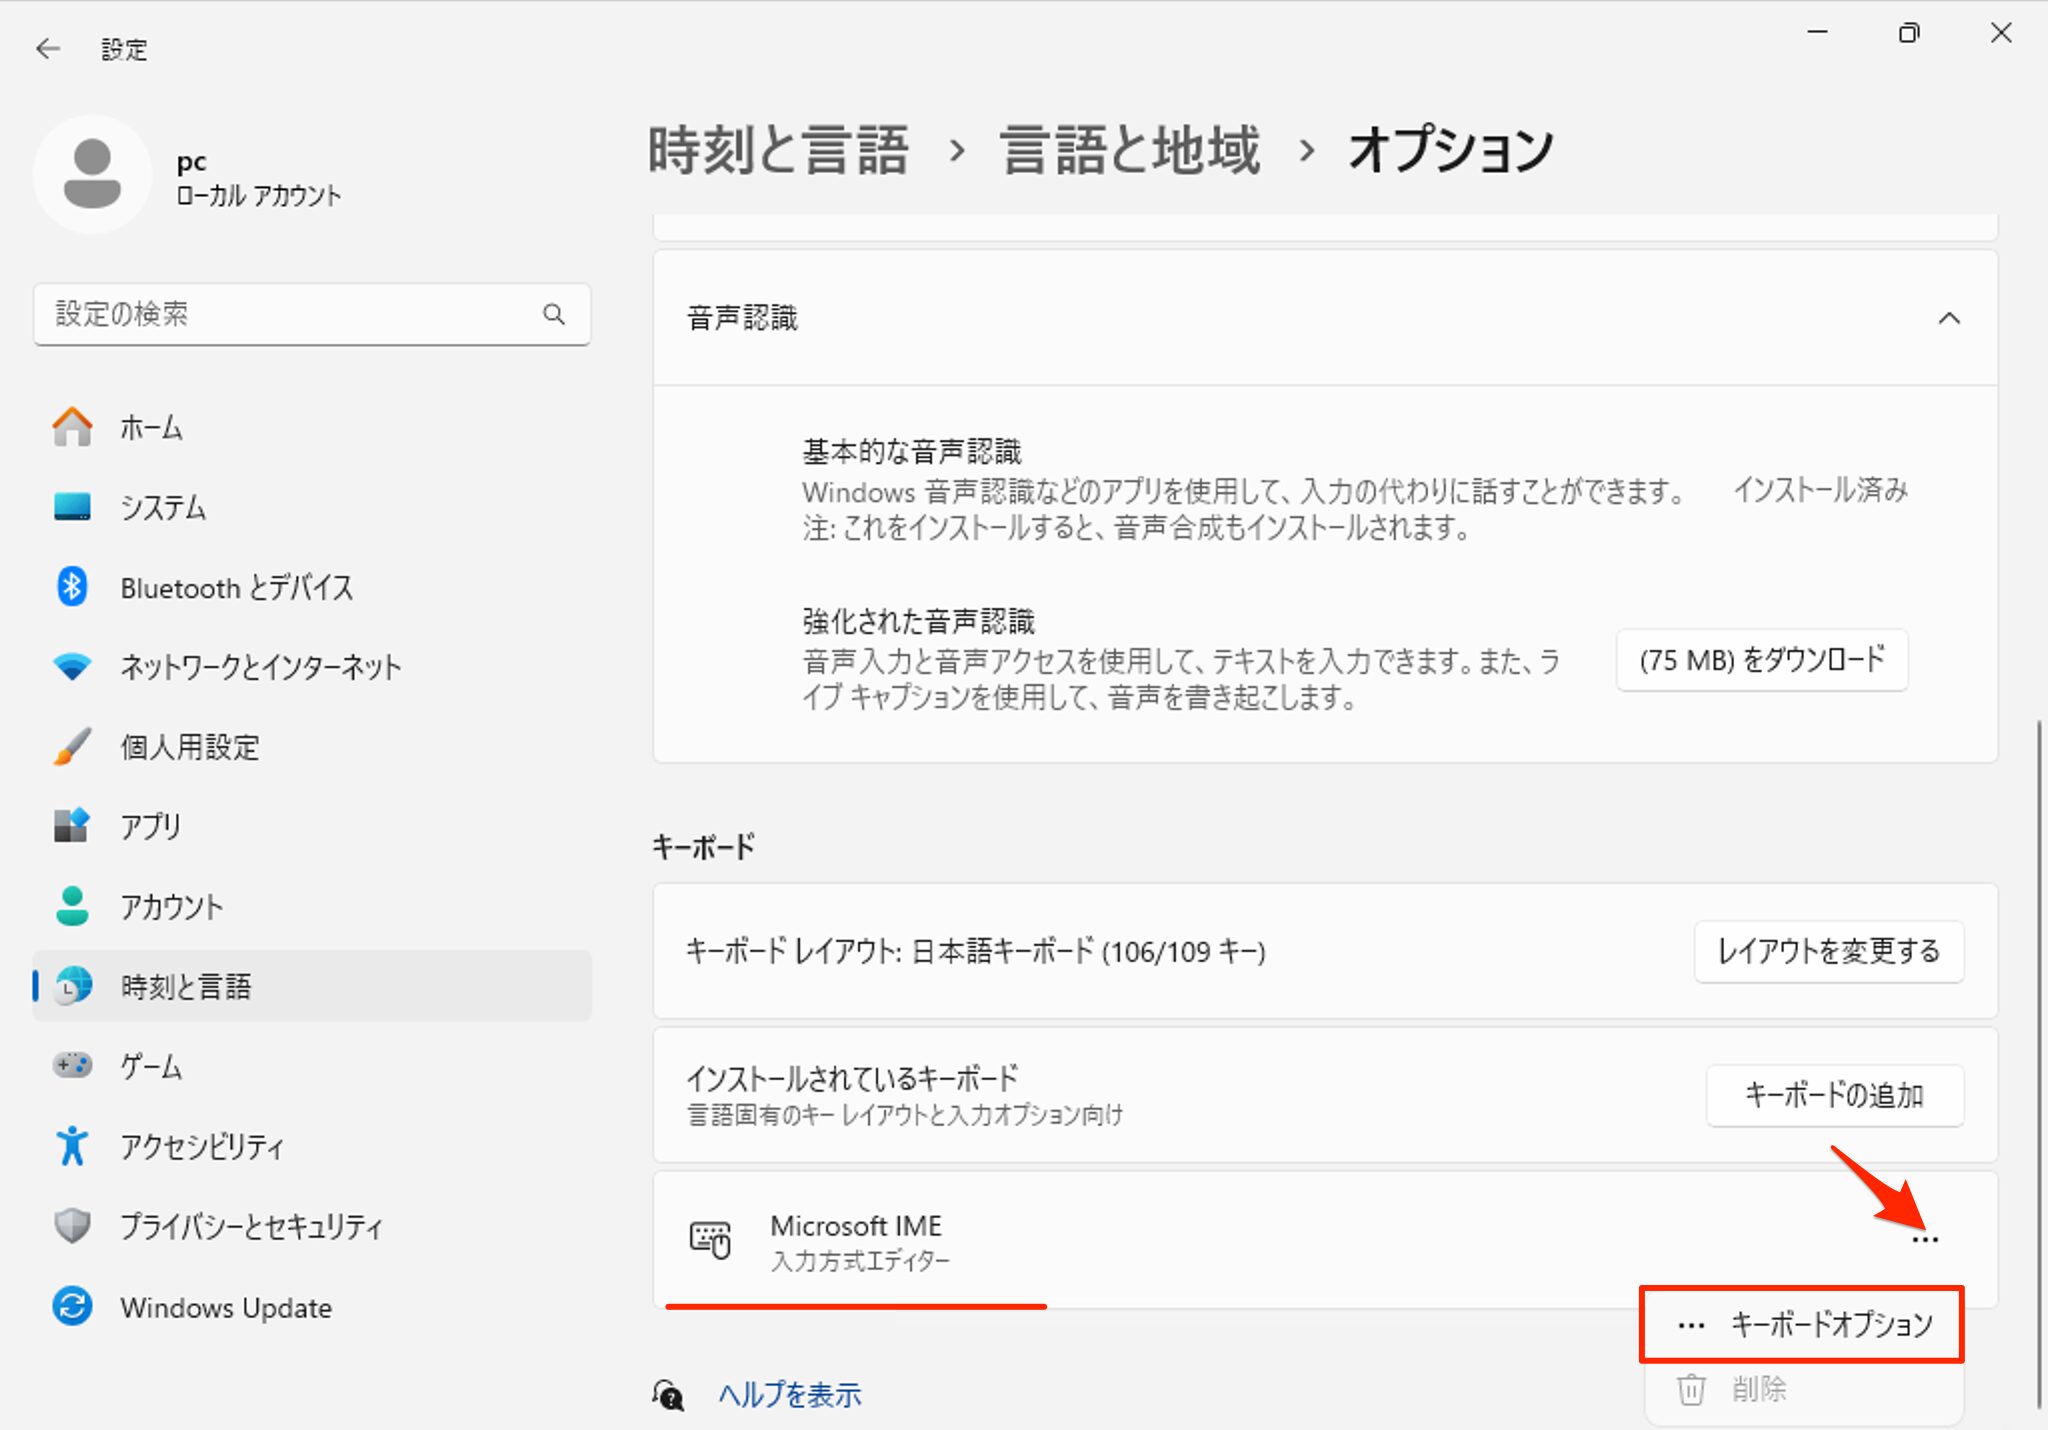This screenshot has height=1430, width=2048.
Task: Collapse the 音声認識 section
Action: (x=1948, y=318)
